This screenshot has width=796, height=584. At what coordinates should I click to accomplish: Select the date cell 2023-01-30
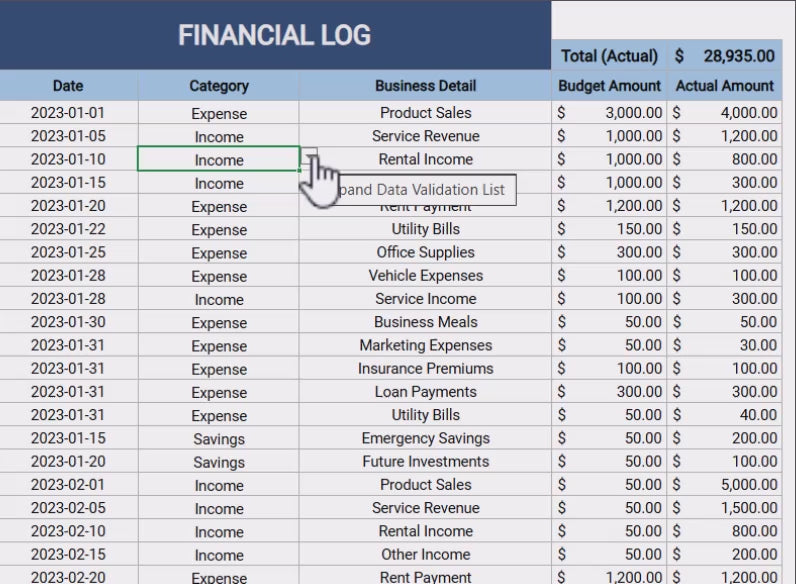(x=68, y=321)
